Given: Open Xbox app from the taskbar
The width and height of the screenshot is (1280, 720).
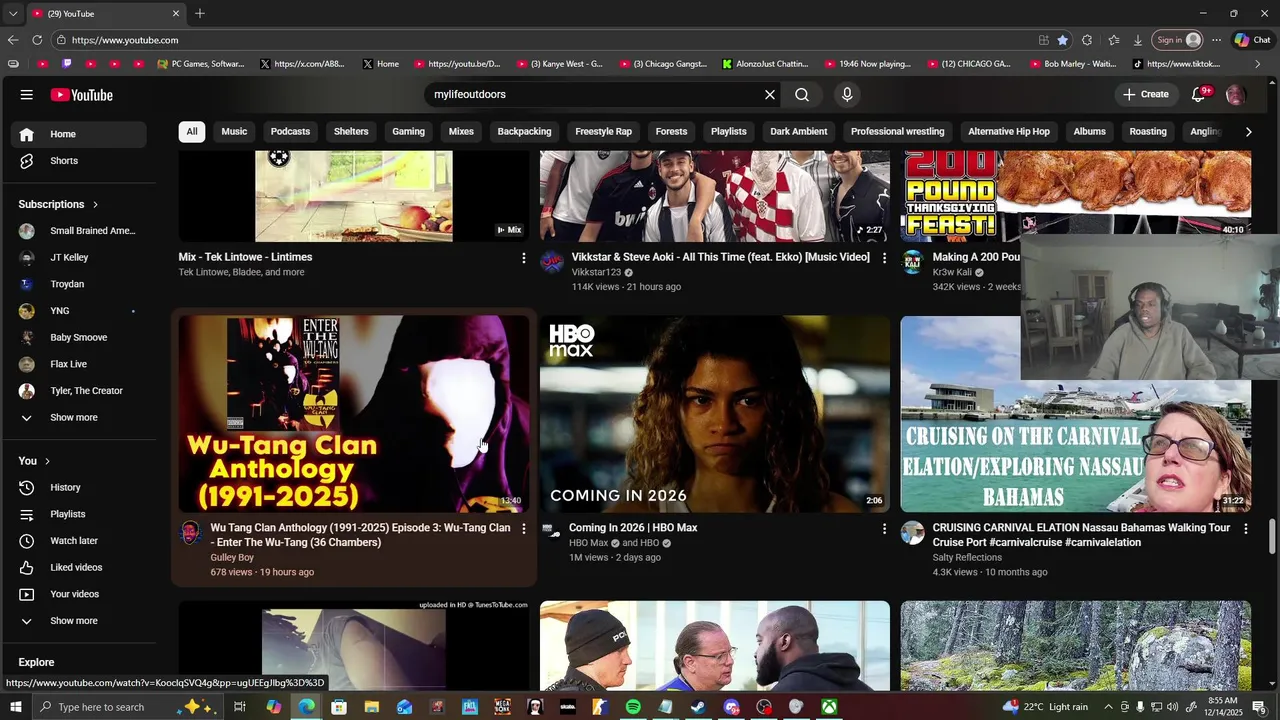Looking at the screenshot, I should [x=829, y=707].
